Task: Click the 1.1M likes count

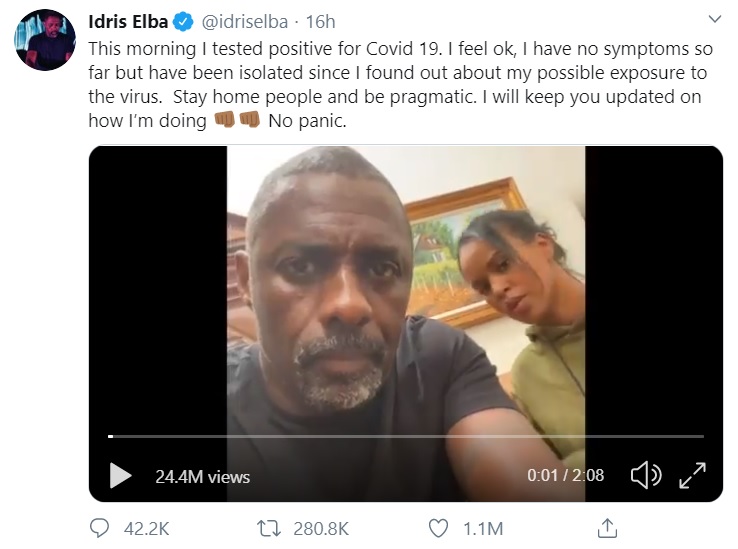Action: (481, 527)
